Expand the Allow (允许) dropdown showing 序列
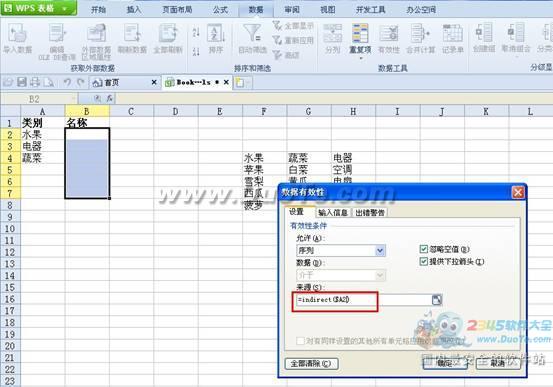 click(341, 250)
